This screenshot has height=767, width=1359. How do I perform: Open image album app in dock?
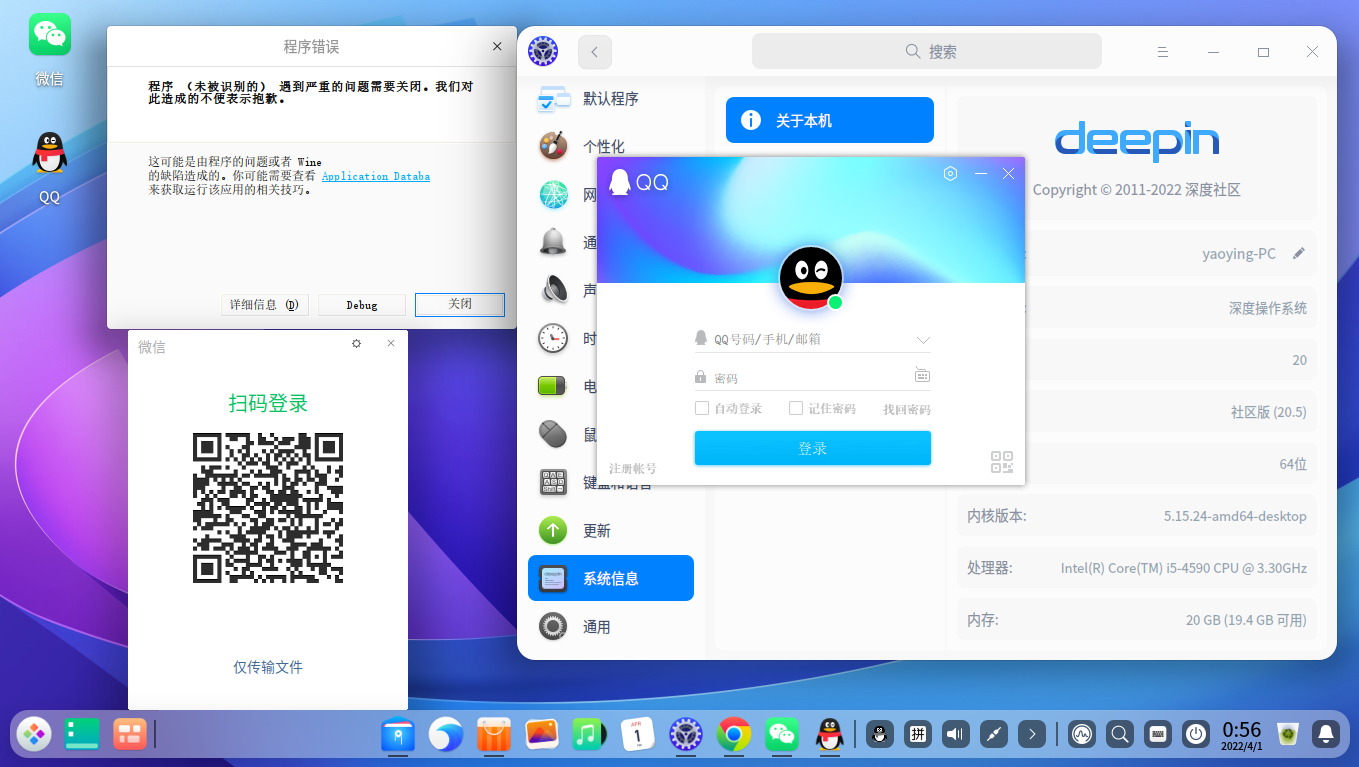pos(542,735)
